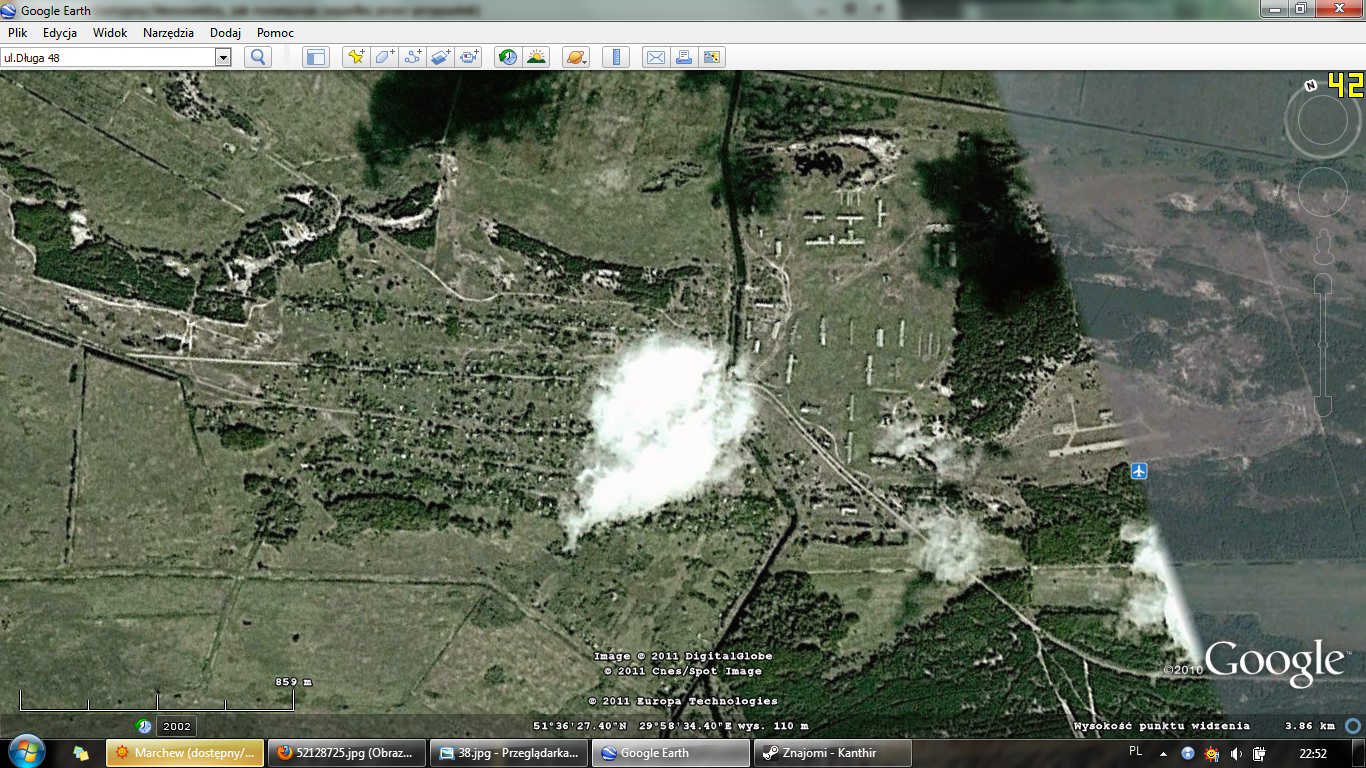1366x768 pixels.
Task: Select the add path tool
Action: (x=413, y=57)
